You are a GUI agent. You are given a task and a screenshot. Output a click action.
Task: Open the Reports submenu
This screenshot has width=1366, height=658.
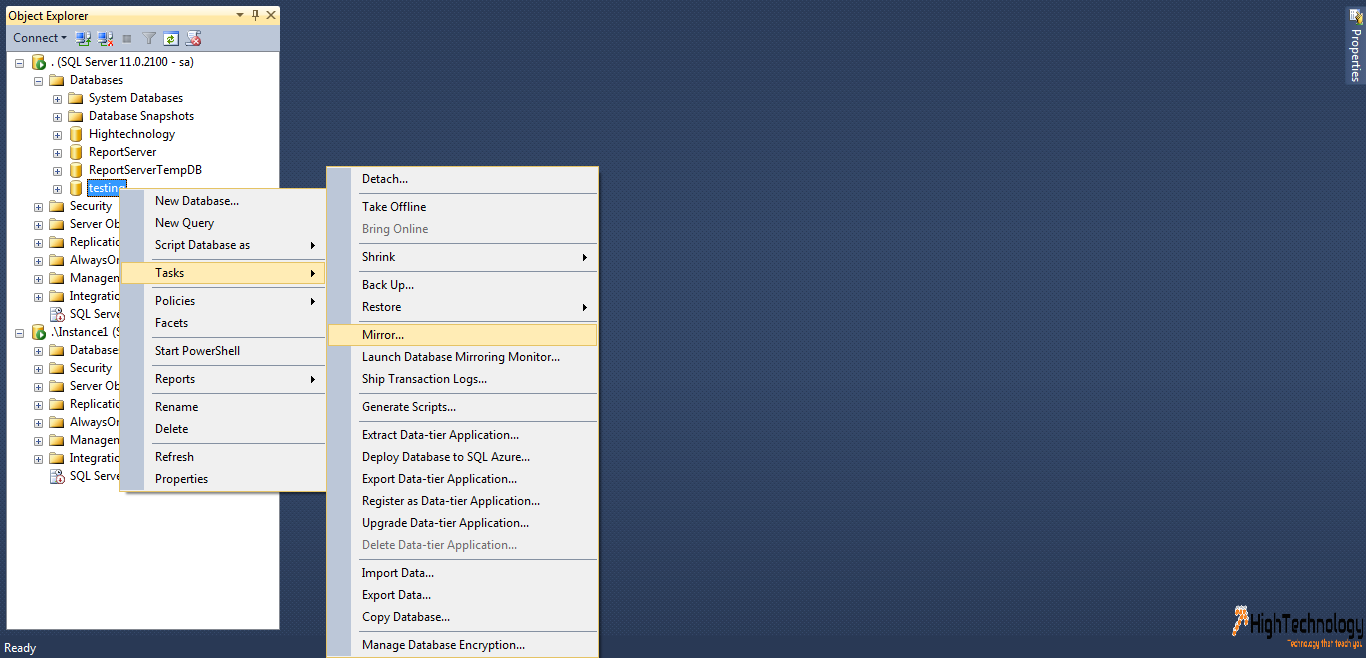point(223,379)
